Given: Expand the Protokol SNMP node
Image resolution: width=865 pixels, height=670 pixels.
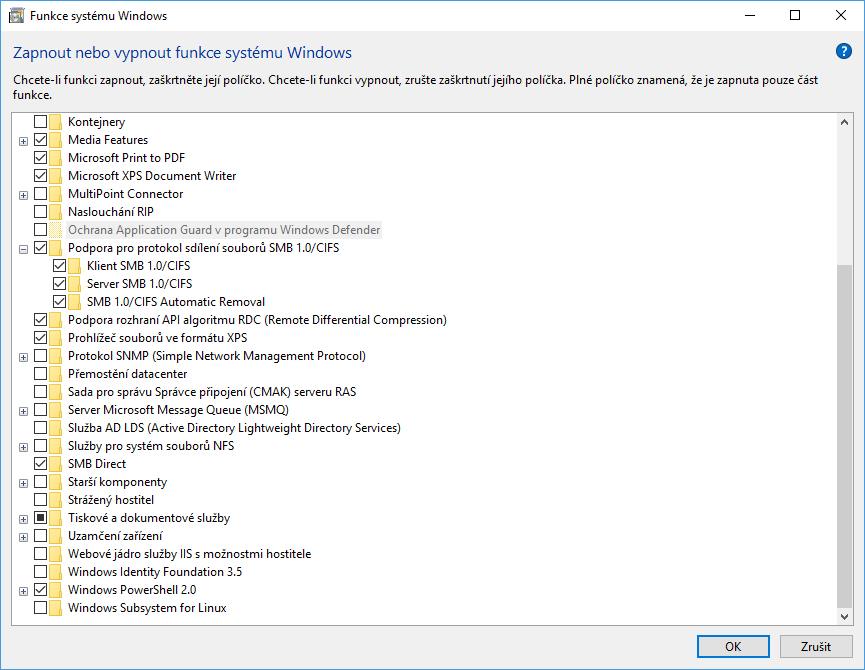Looking at the screenshot, I should (x=23, y=357).
